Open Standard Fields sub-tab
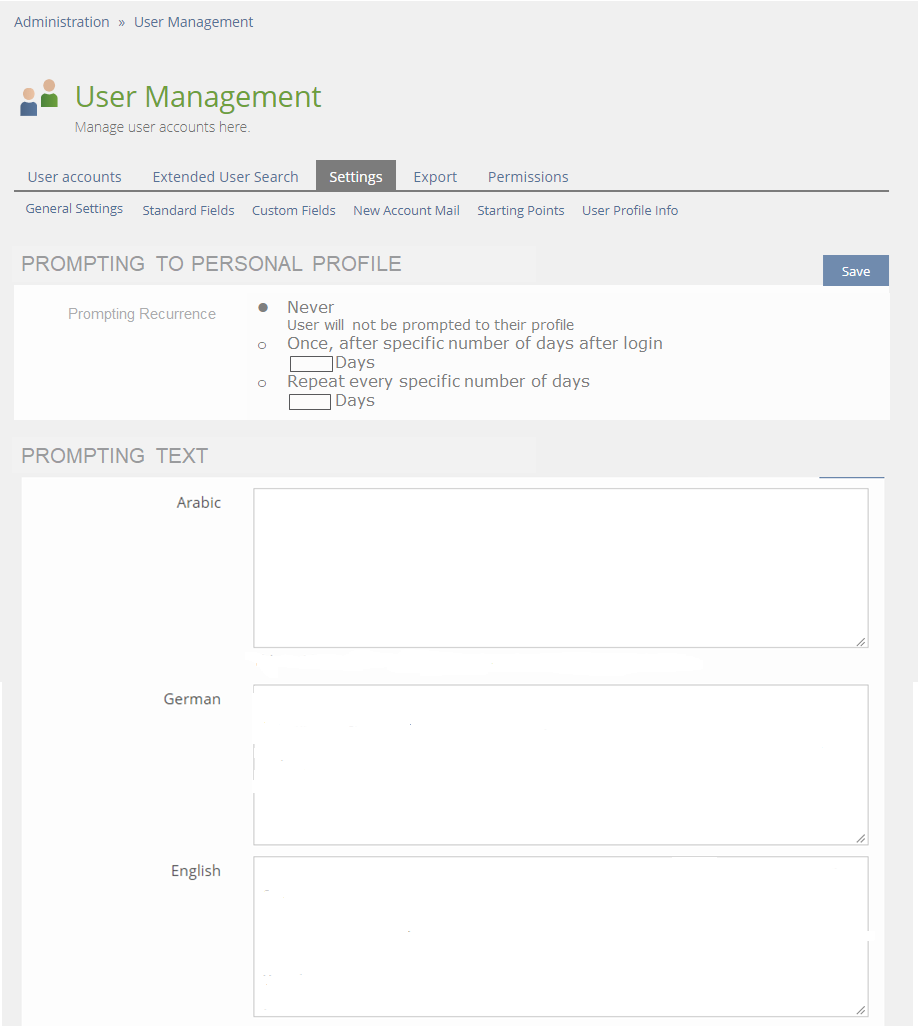Viewport: 918px width, 1026px height. click(188, 210)
